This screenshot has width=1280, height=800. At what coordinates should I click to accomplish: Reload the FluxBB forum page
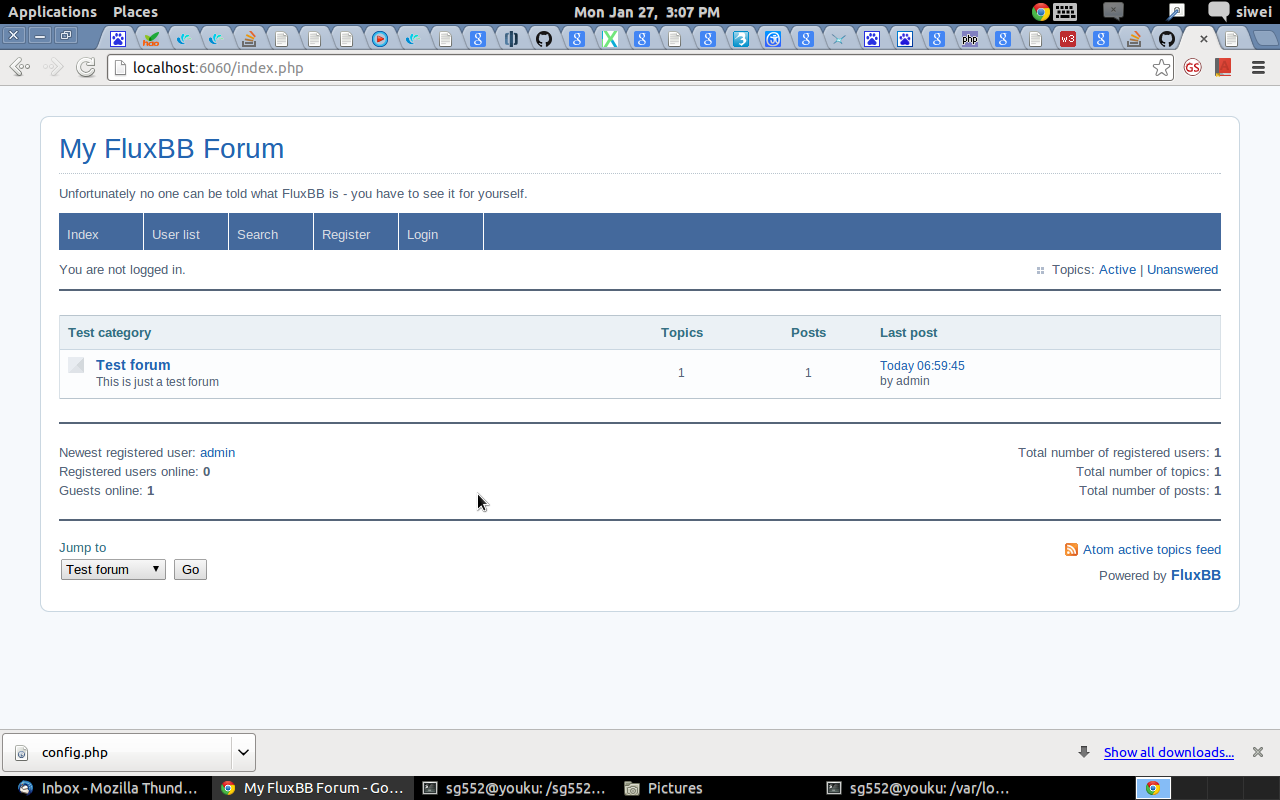pos(87,67)
